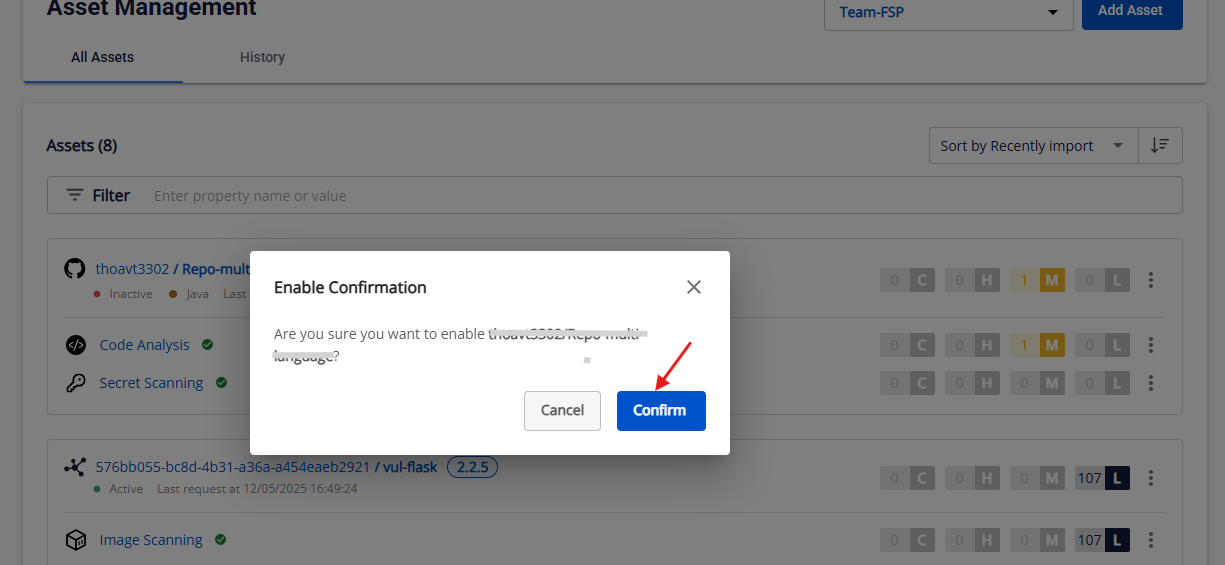Switch to the History tab
Viewport: 1225px width, 565px height.
point(262,57)
